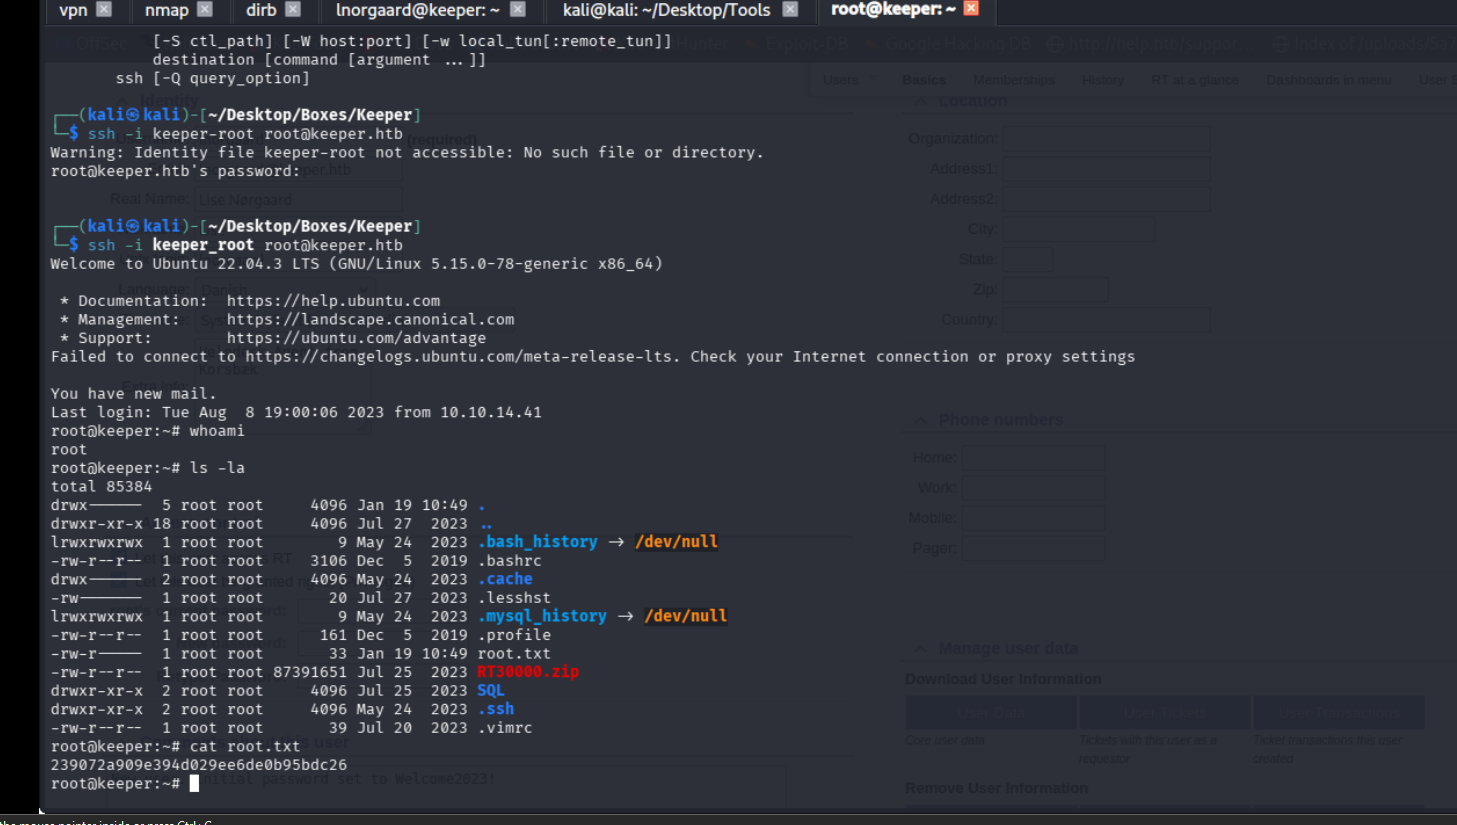
Task: Click the red RT30000.zip filename
Action: 527,672
